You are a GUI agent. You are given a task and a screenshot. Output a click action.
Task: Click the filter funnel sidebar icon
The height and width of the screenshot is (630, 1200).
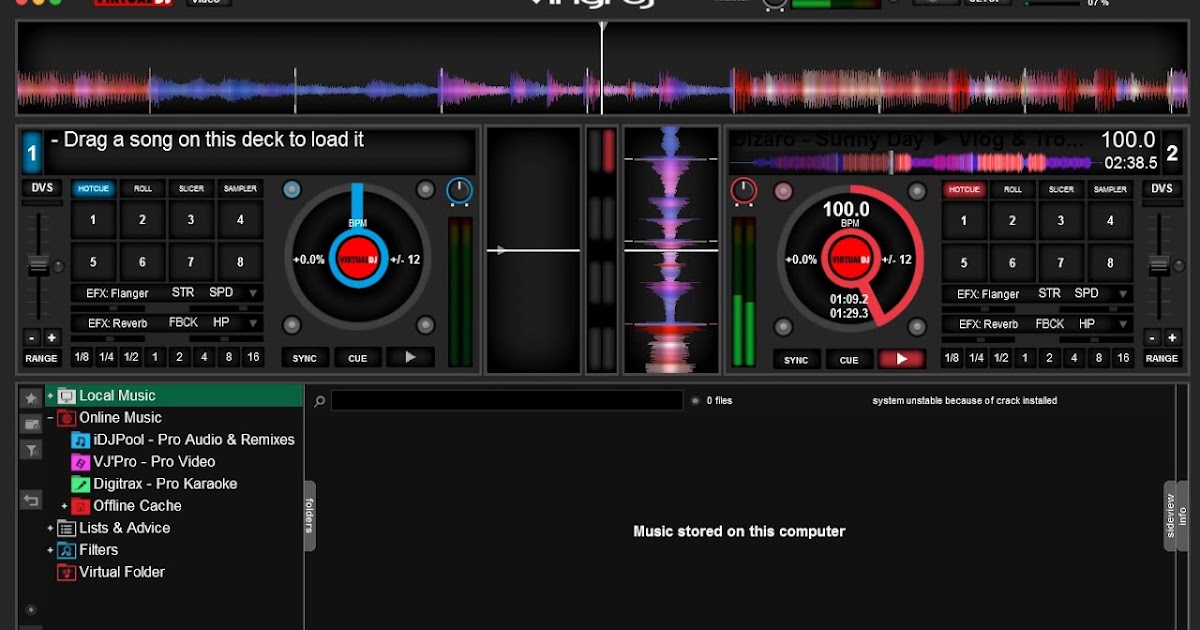coord(31,452)
